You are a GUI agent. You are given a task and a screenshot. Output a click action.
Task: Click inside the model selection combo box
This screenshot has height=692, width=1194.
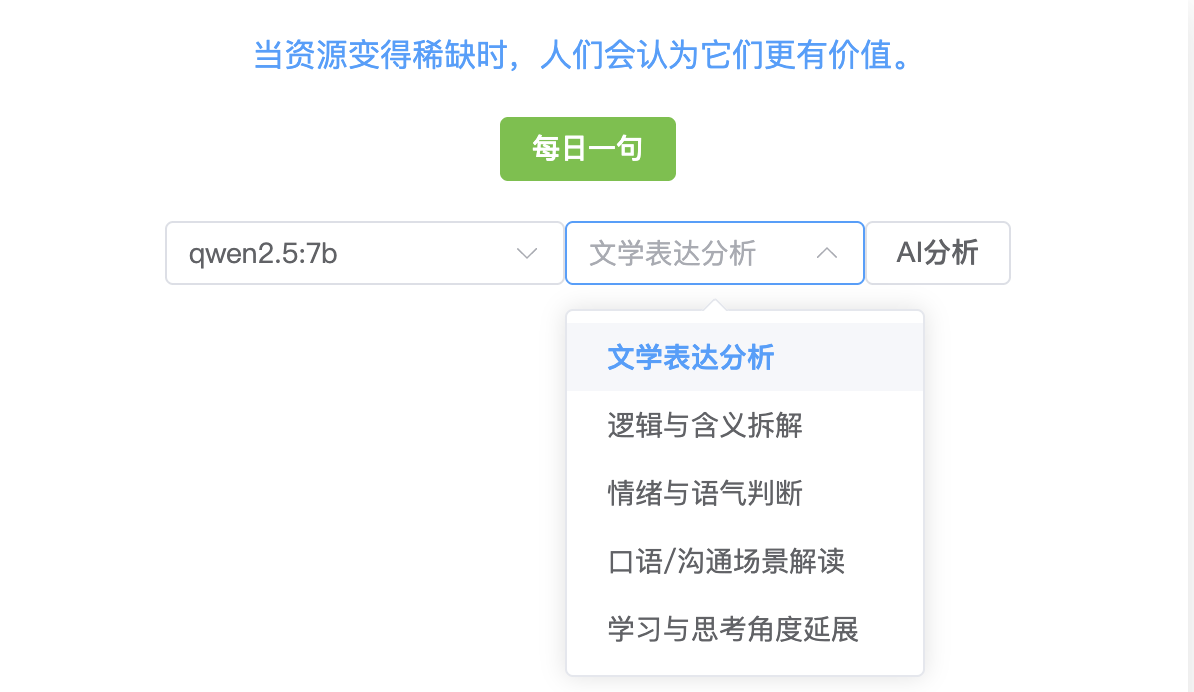click(364, 253)
